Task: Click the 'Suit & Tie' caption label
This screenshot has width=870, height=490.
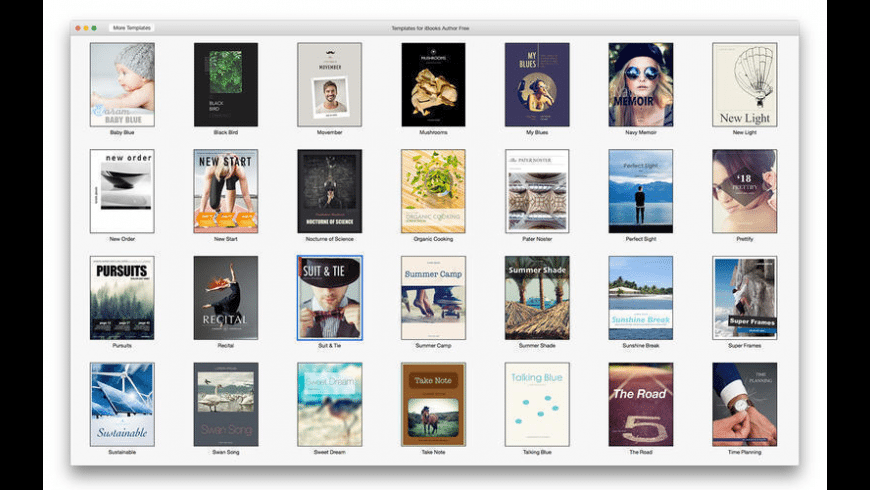Action: click(x=330, y=346)
